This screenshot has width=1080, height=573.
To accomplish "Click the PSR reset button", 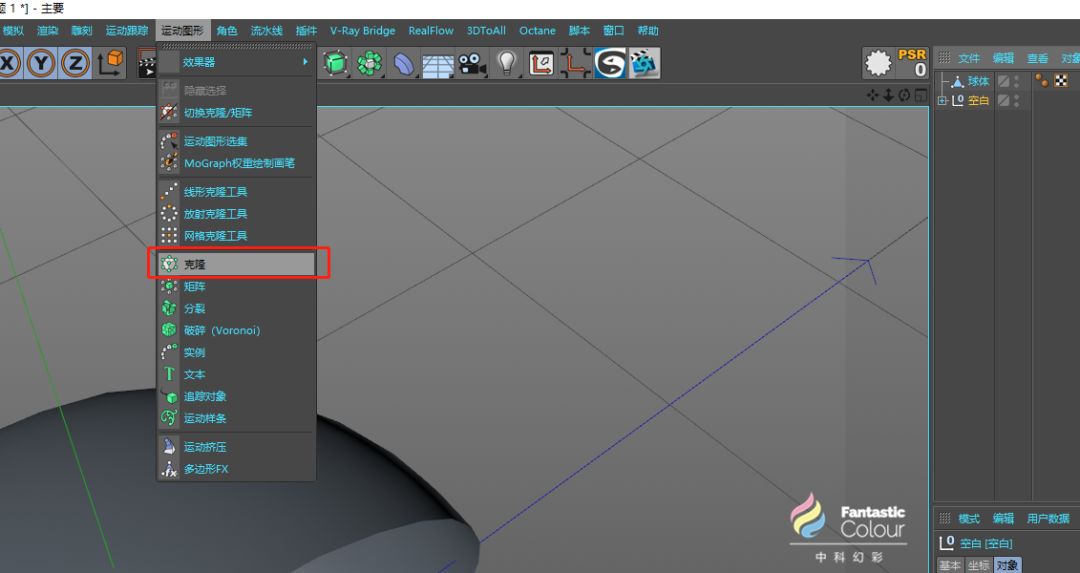I will point(911,63).
